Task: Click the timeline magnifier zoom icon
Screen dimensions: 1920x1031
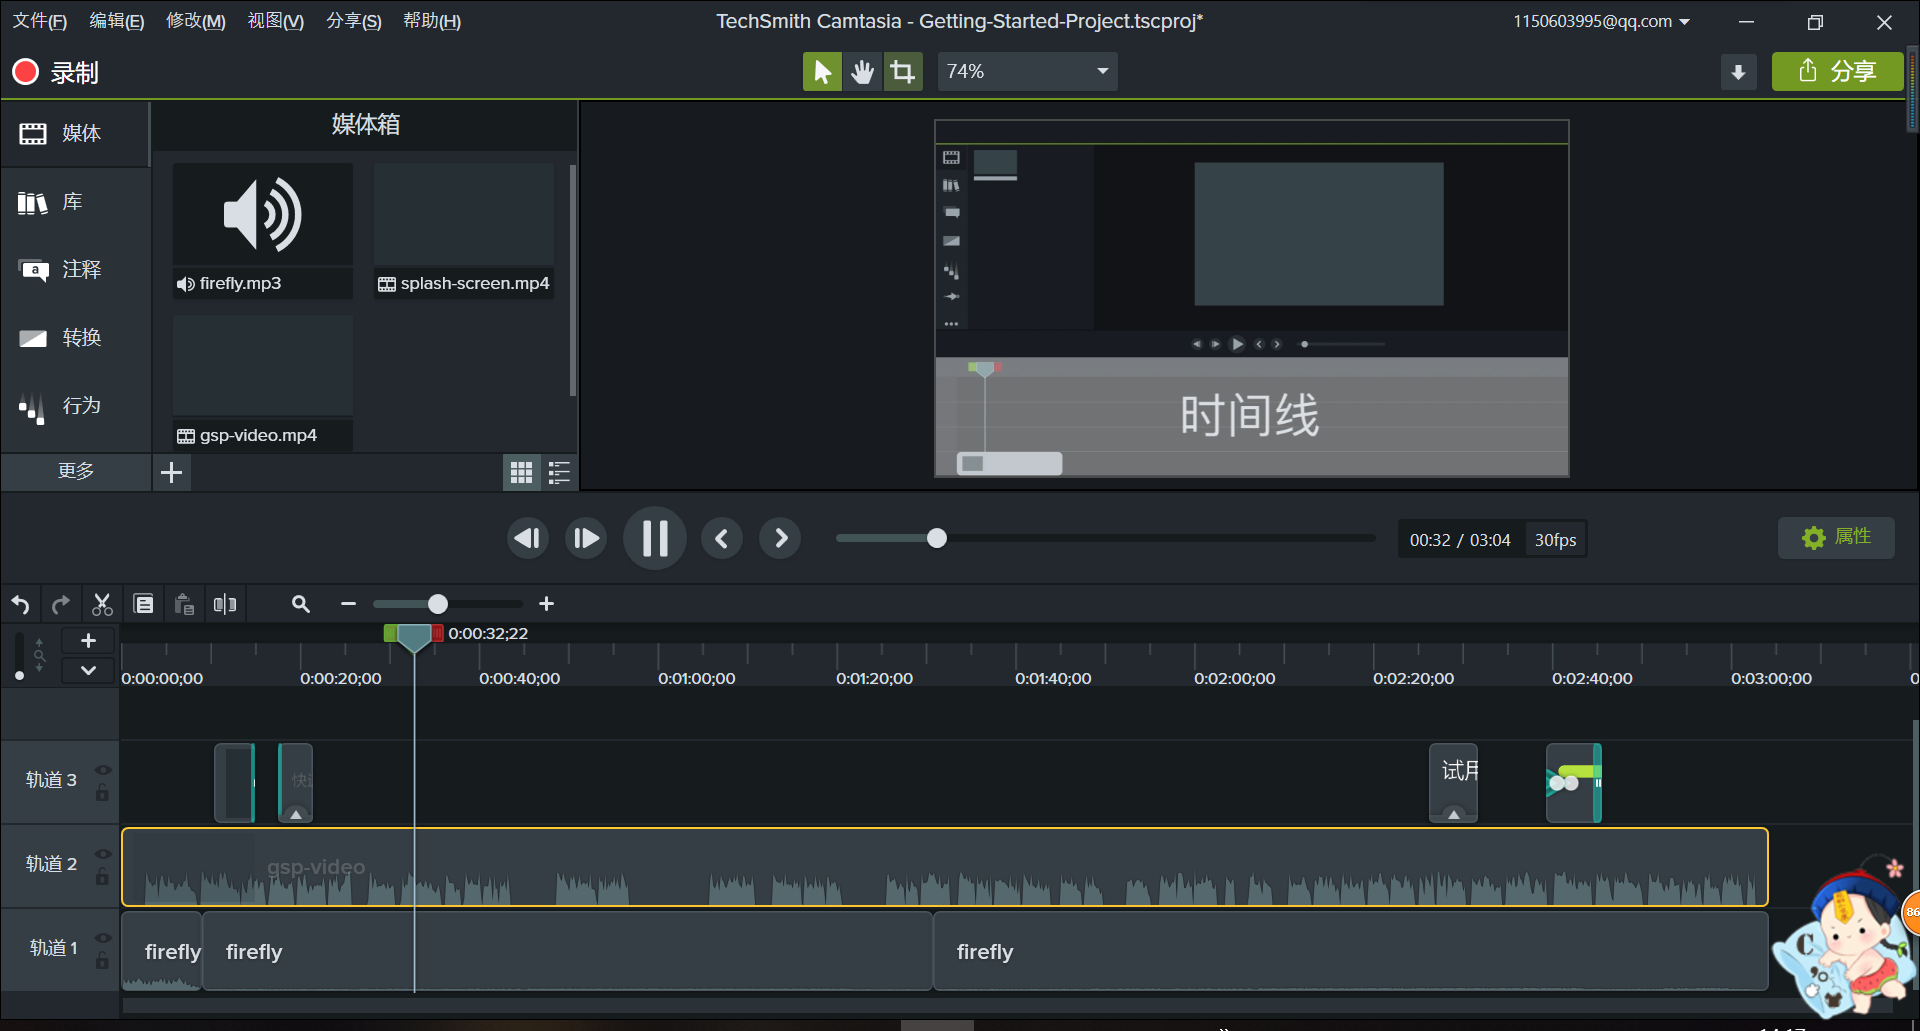Action: coord(301,604)
